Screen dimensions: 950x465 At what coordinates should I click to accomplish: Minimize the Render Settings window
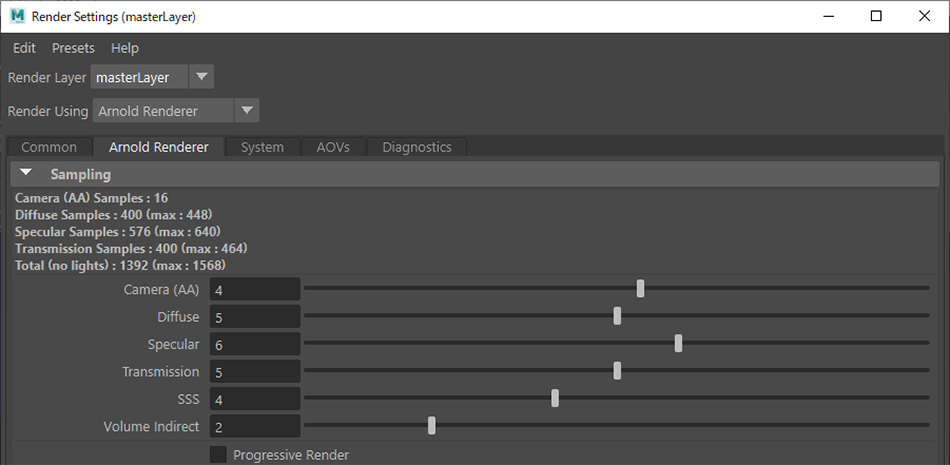pyautogui.click(x=828, y=16)
